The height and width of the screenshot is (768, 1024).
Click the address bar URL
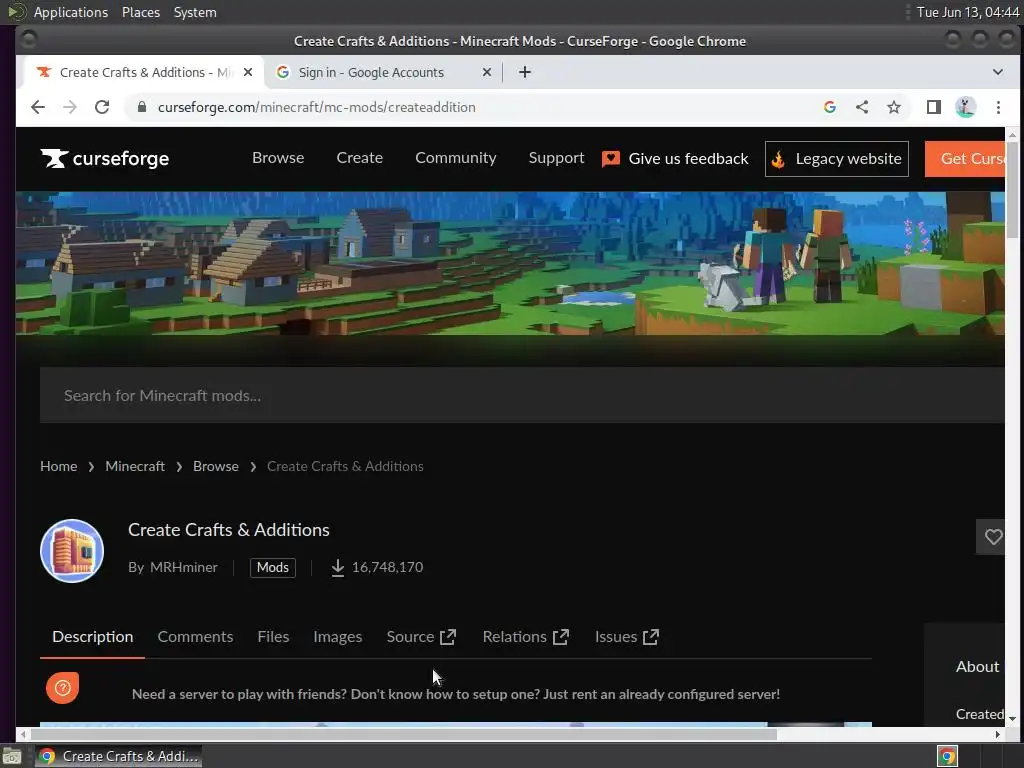click(317, 107)
